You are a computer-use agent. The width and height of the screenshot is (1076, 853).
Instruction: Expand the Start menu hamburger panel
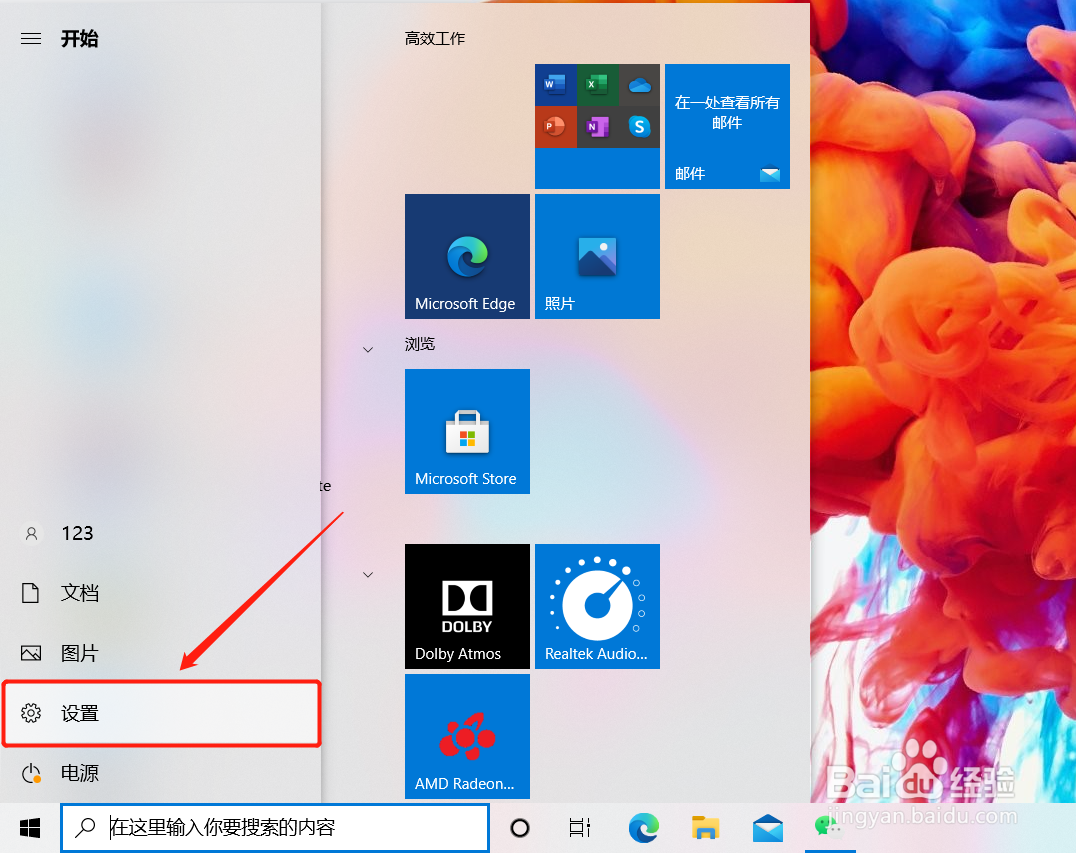(x=30, y=38)
